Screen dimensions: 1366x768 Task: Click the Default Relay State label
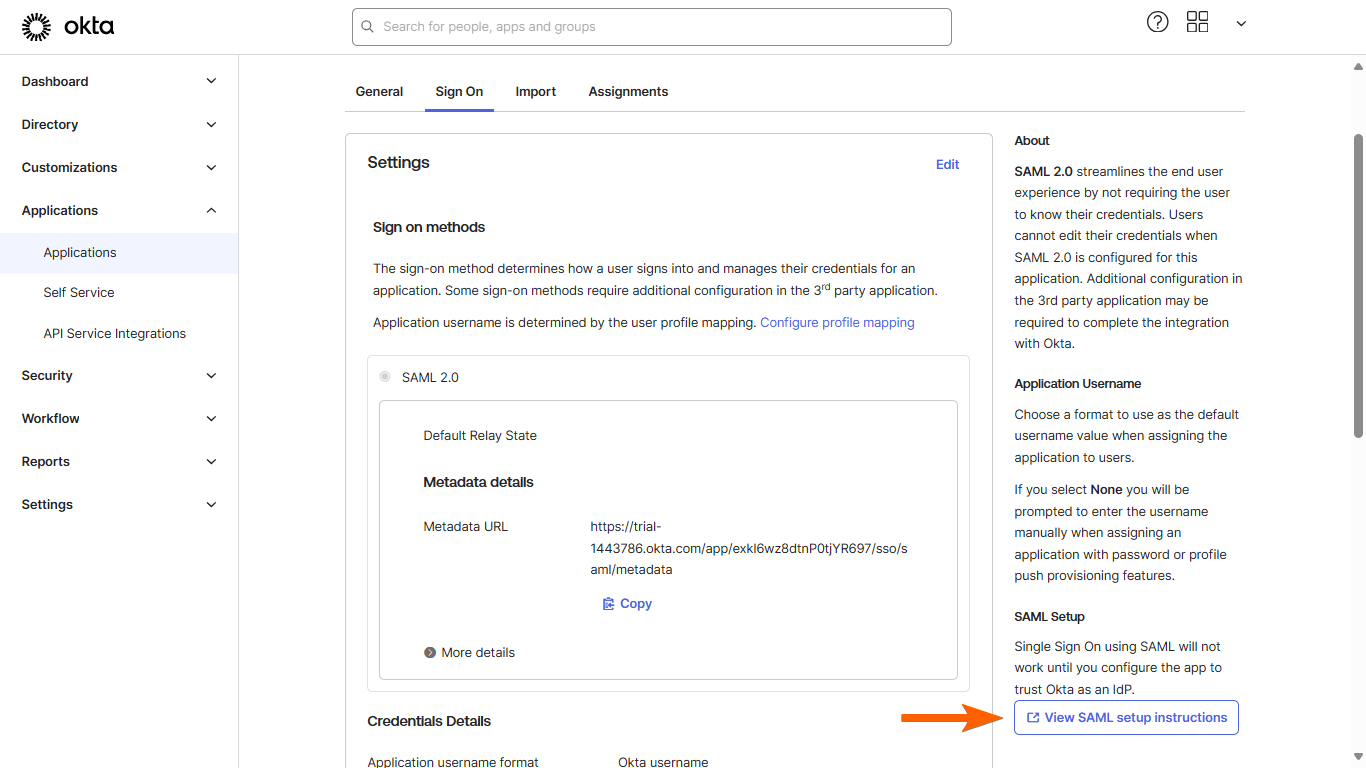click(480, 435)
